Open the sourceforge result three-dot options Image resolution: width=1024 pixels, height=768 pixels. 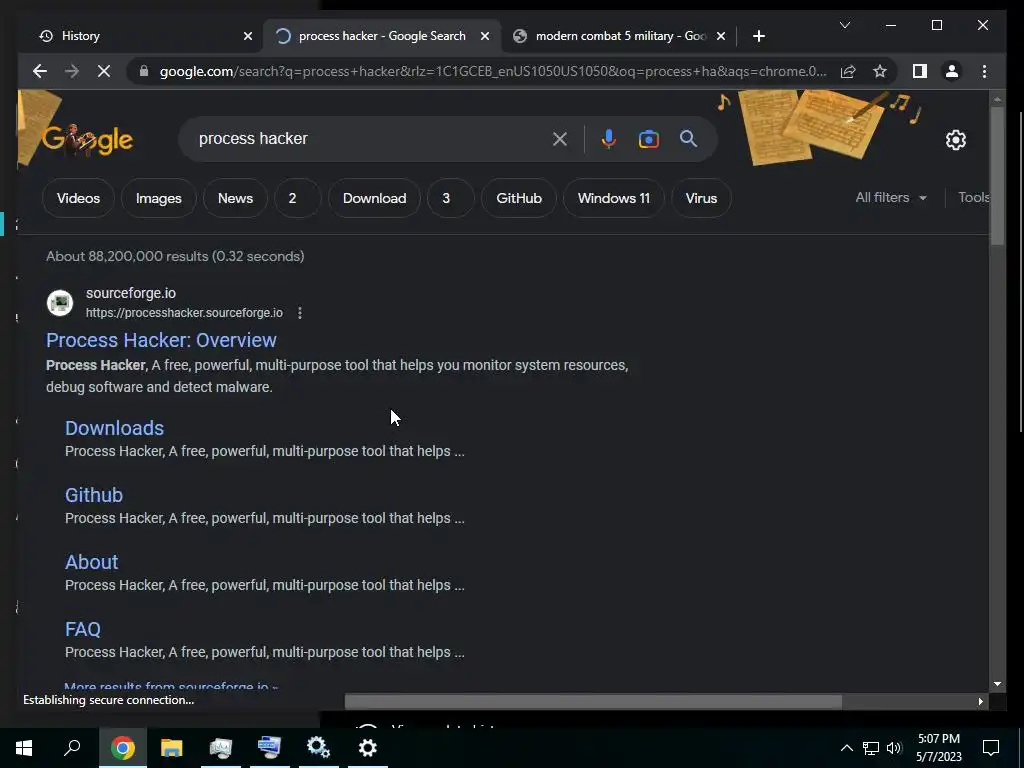click(300, 313)
